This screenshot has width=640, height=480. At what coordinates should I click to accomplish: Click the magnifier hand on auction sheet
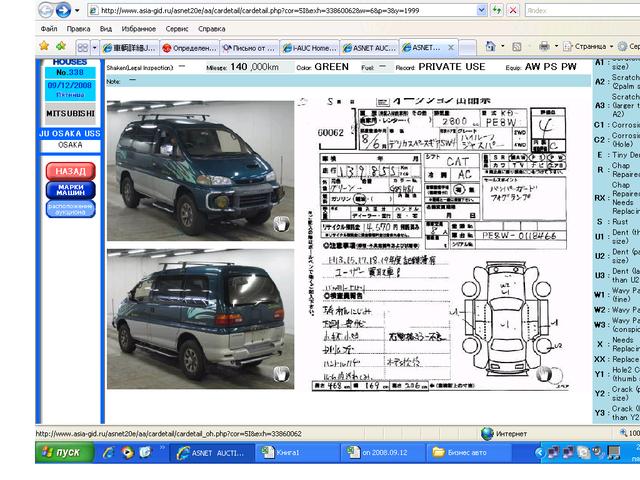[544, 374]
